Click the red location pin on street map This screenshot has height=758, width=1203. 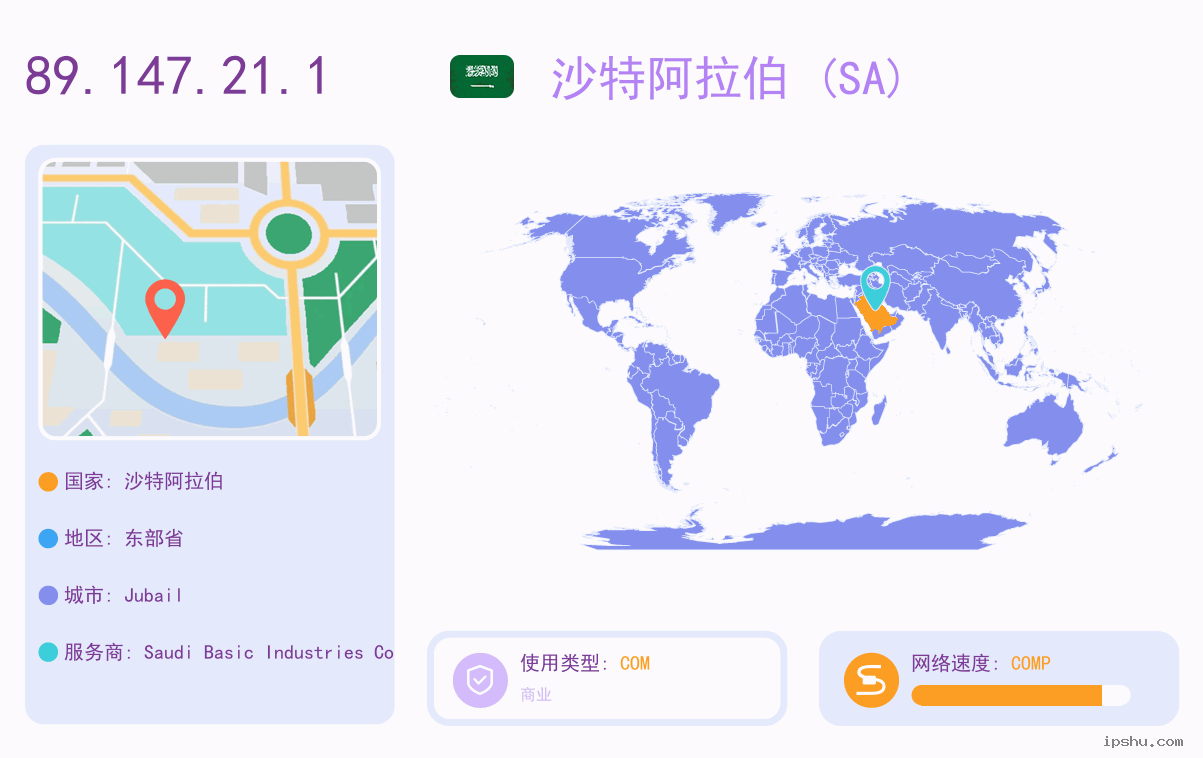coord(165,308)
